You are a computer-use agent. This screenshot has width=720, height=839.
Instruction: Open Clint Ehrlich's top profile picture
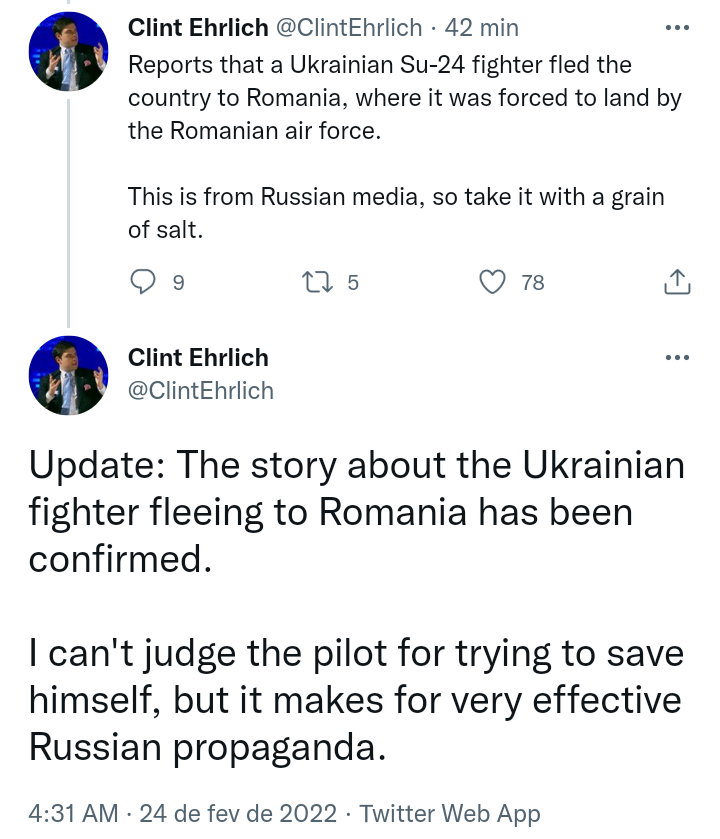(68, 52)
